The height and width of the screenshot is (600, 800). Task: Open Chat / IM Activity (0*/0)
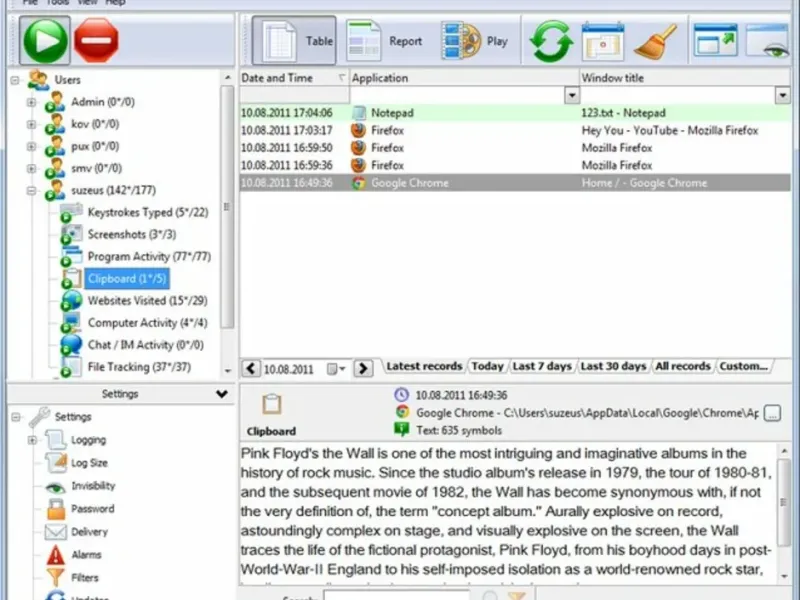(x=145, y=345)
